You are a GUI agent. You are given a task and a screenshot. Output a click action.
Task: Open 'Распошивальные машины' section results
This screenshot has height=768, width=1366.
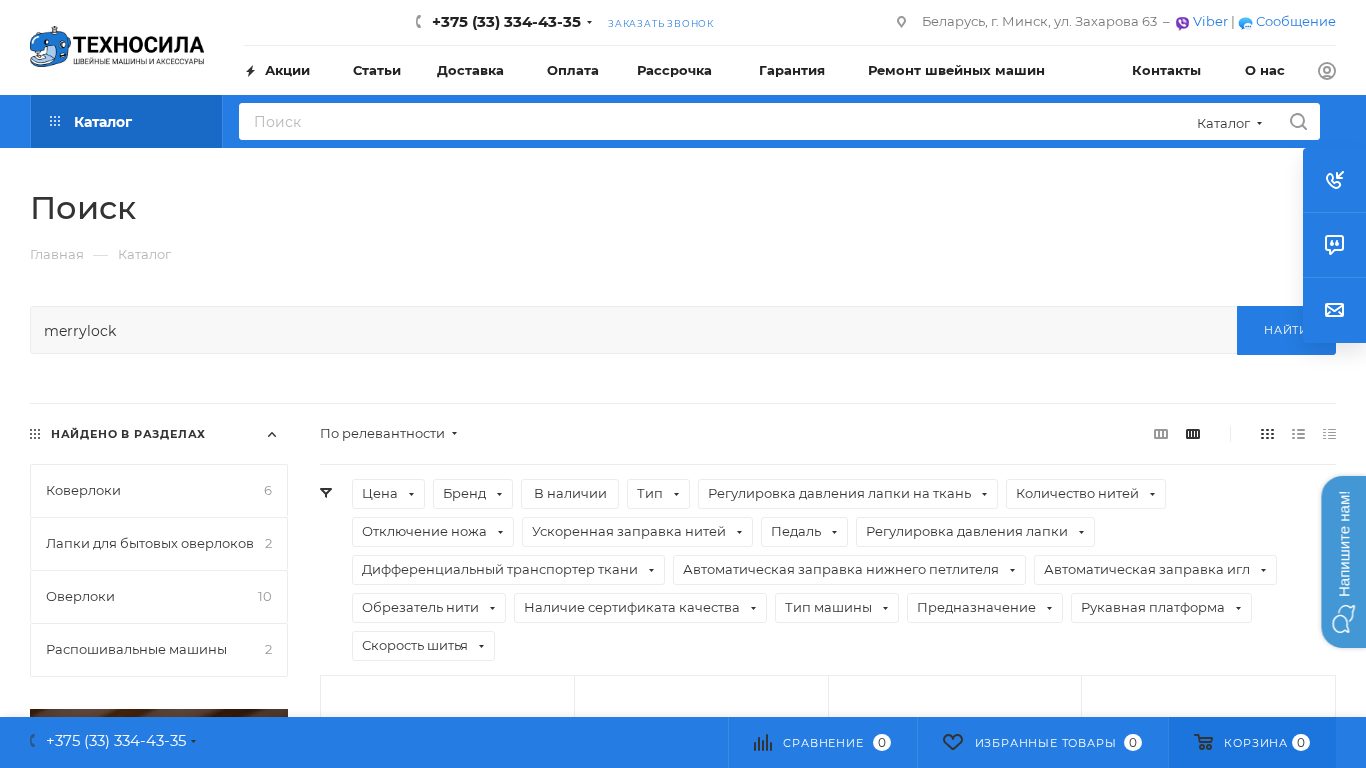(159, 650)
